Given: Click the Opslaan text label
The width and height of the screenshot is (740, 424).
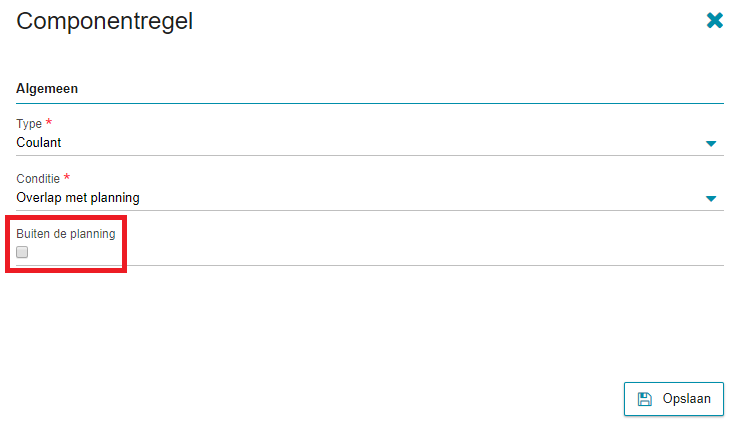Looking at the screenshot, I should click(x=686, y=399).
